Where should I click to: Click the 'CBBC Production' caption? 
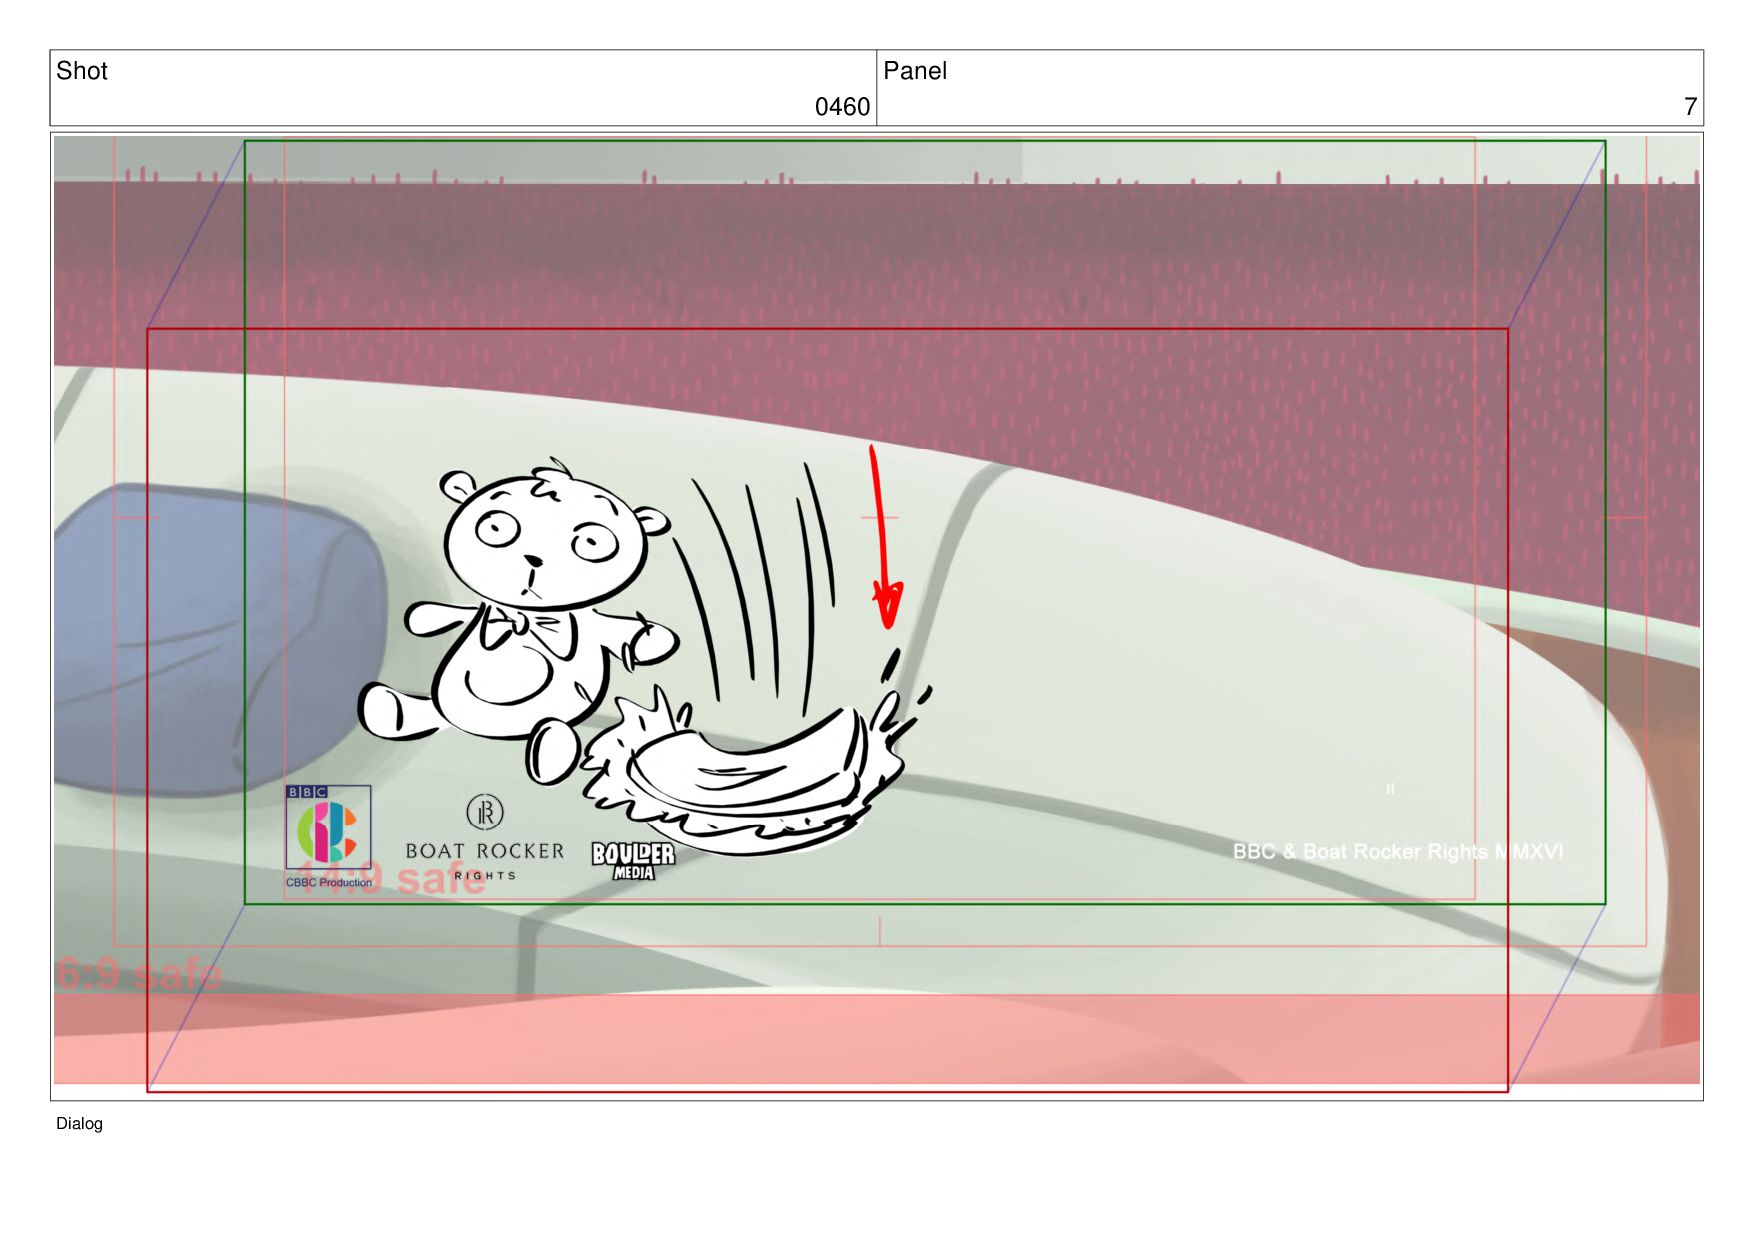(329, 882)
